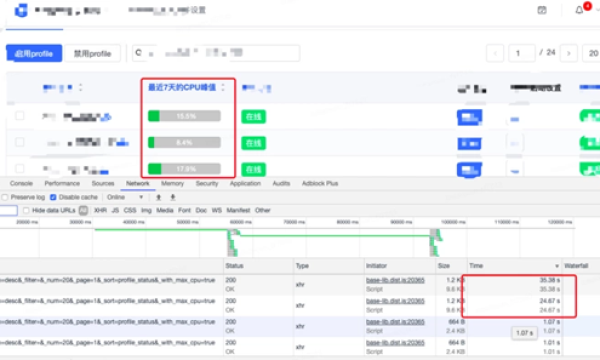Go to next page arrow in pagination
600x360 pixels.
point(569,53)
